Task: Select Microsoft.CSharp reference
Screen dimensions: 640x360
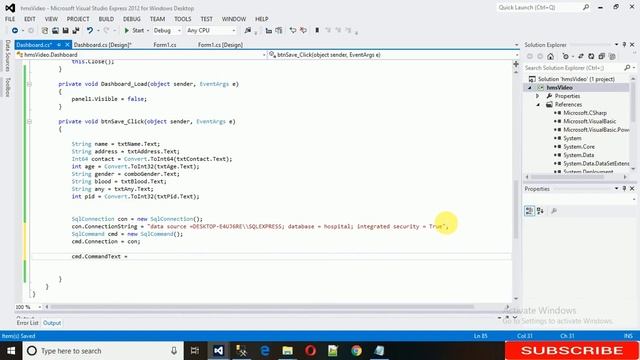Action: tap(585, 113)
